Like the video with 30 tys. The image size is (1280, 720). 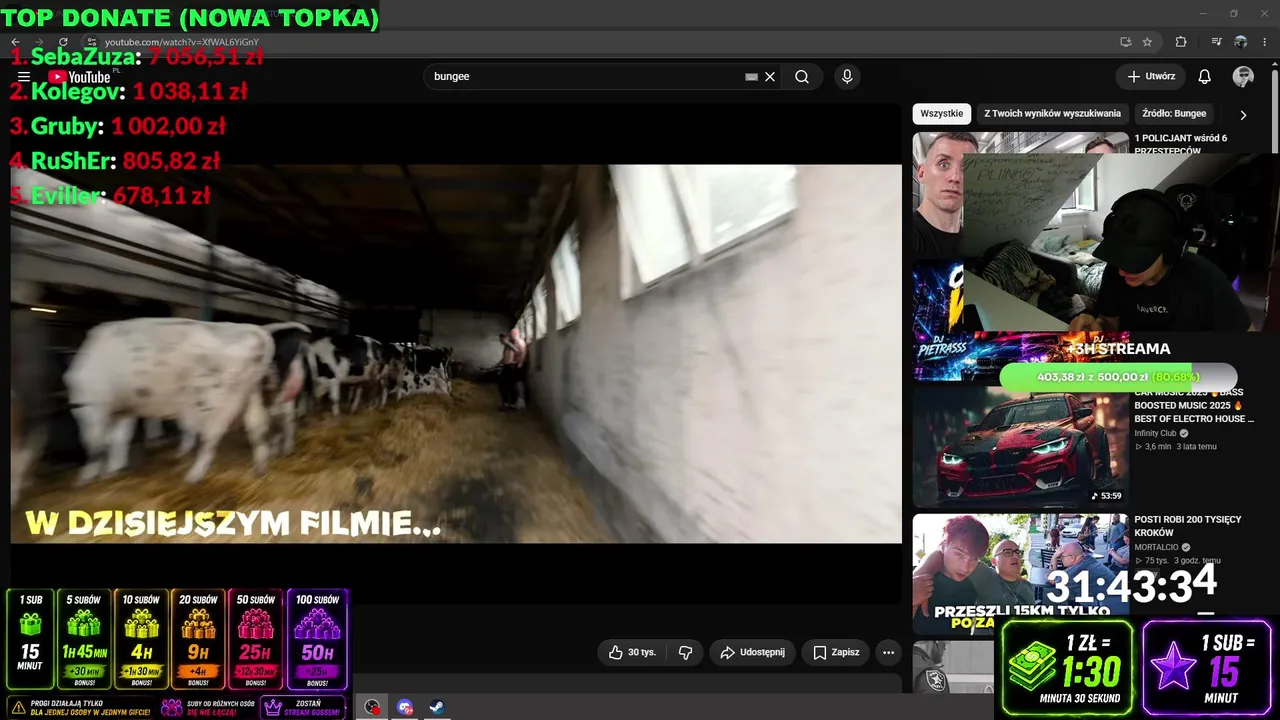[x=633, y=652]
